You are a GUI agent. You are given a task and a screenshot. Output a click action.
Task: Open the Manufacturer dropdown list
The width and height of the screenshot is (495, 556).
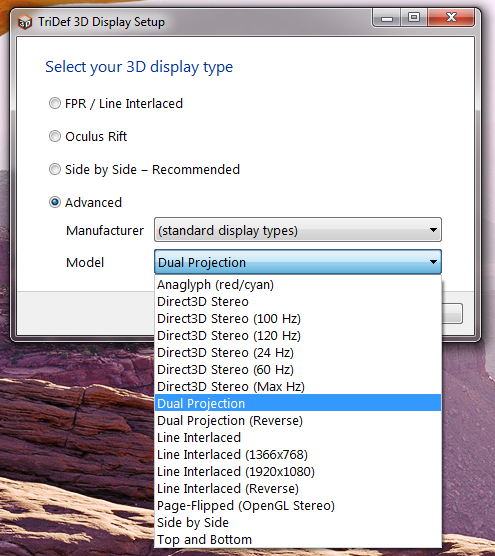tap(298, 230)
